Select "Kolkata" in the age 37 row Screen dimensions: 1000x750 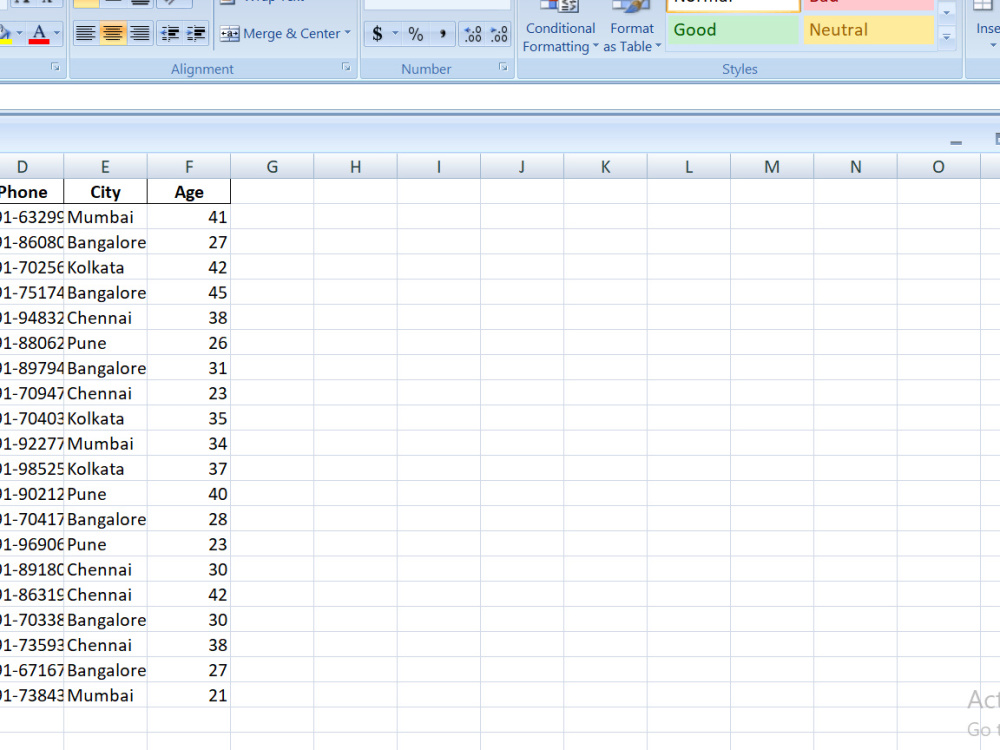click(x=105, y=469)
